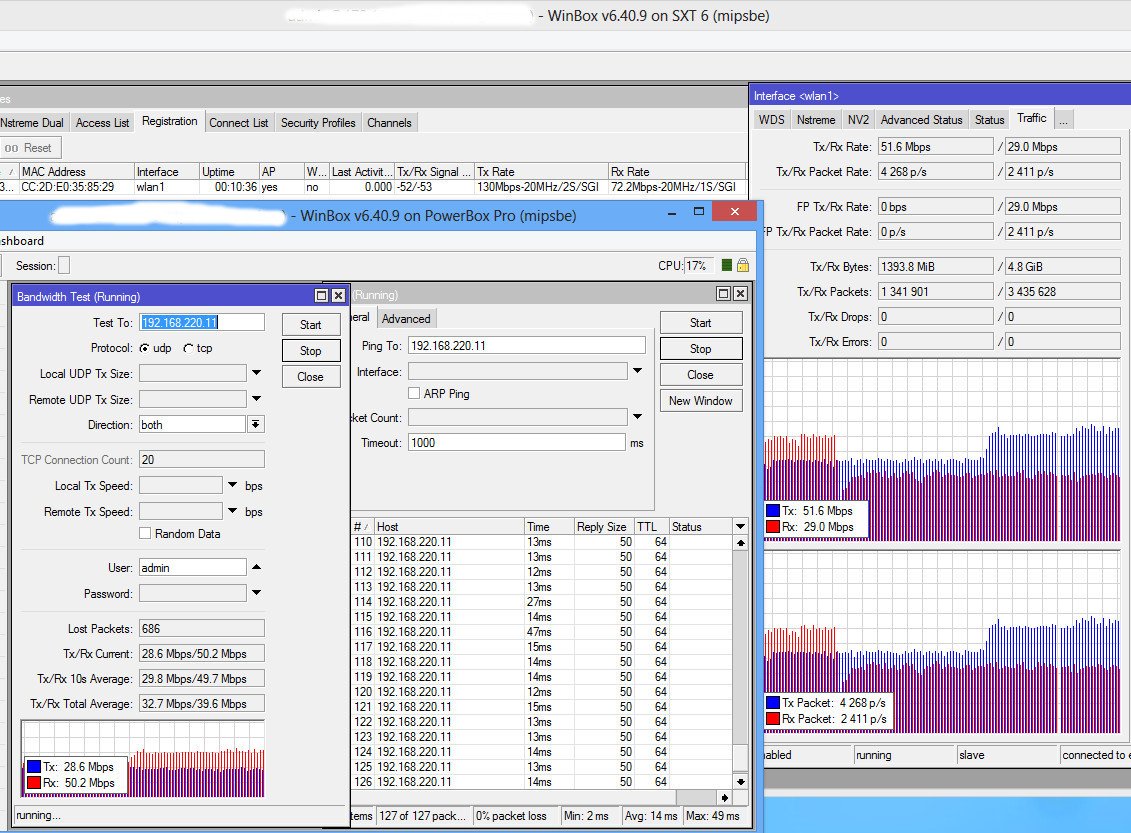The height and width of the screenshot is (833, 1131).
Task: Click the Reset button in Registration toolbar
Action: (x=29, y=148)
